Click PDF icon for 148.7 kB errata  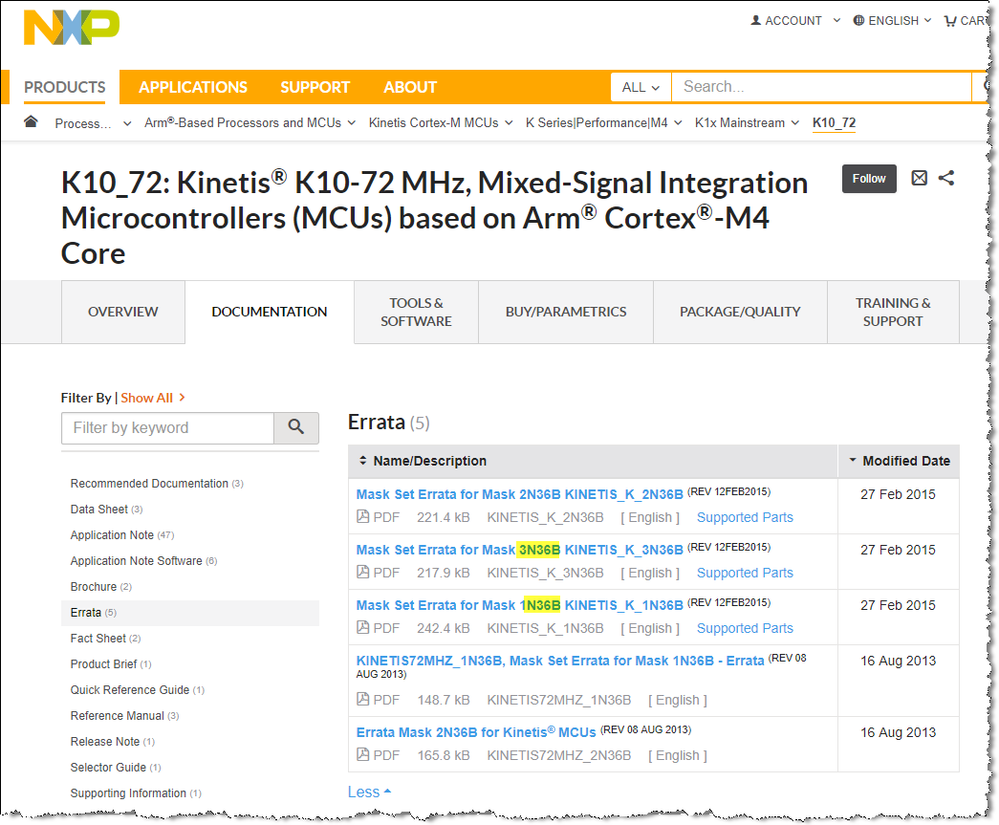[363, 699]
